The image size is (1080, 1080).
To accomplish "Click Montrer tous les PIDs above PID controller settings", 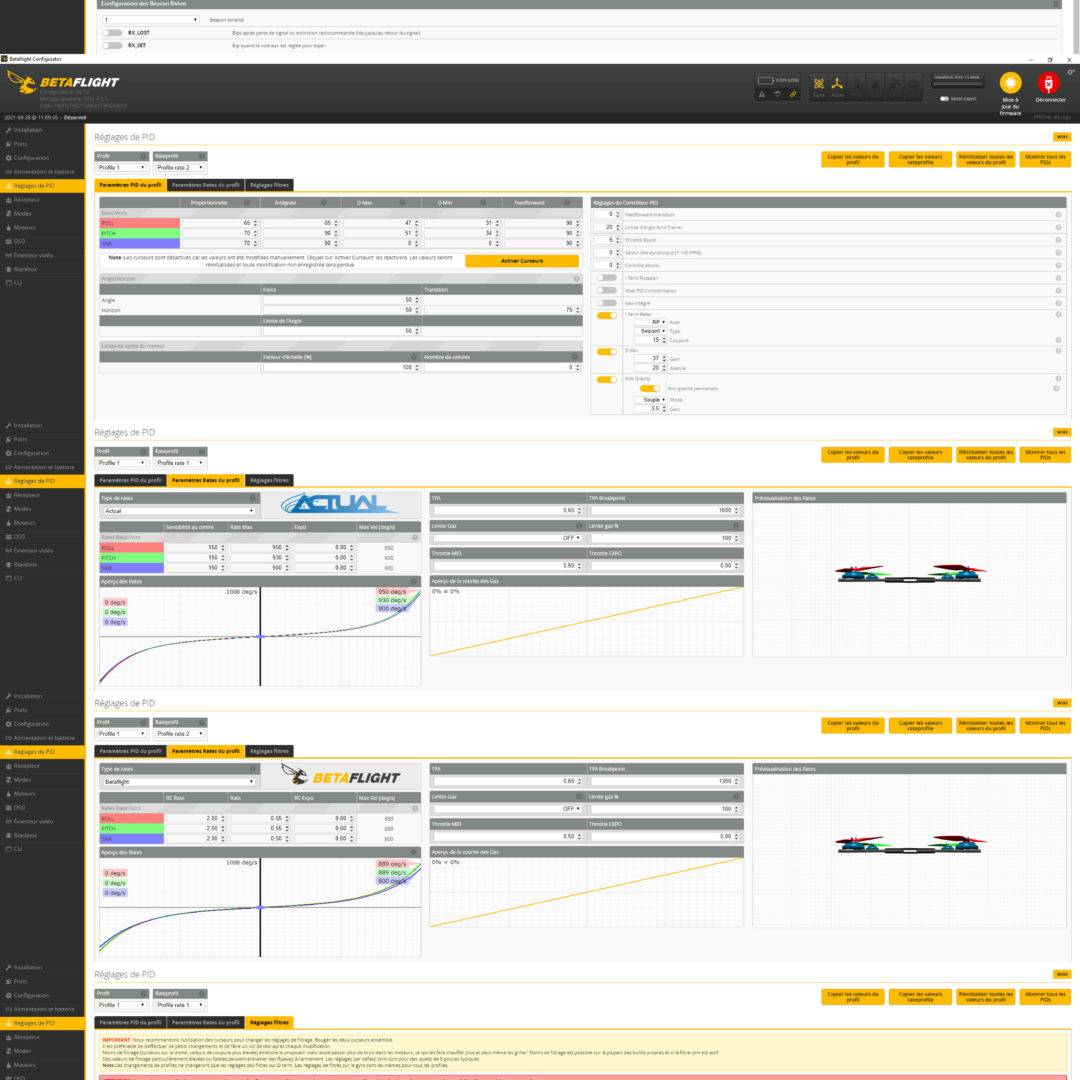I will (1045, 160).
